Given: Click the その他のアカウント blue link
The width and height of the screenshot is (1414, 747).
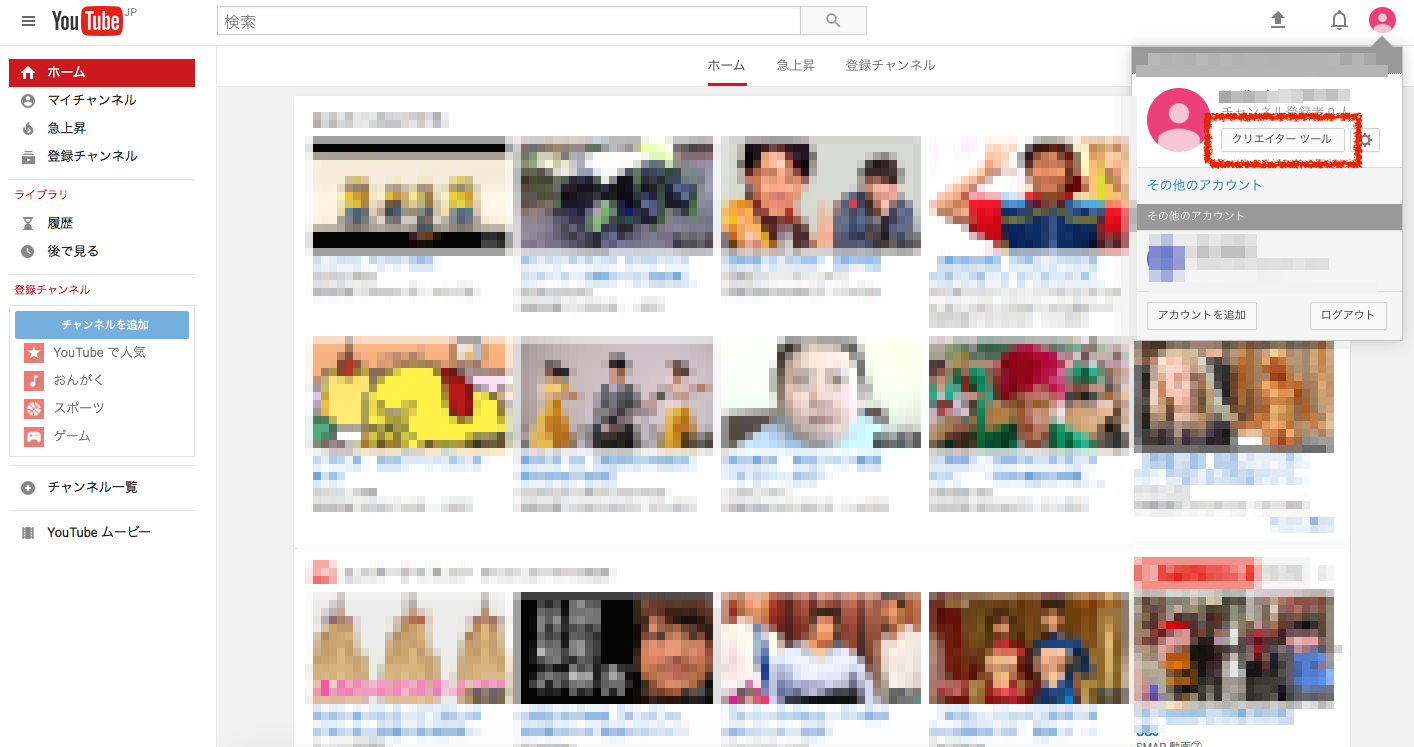Looking at the screenshot, I should 1205,185.
